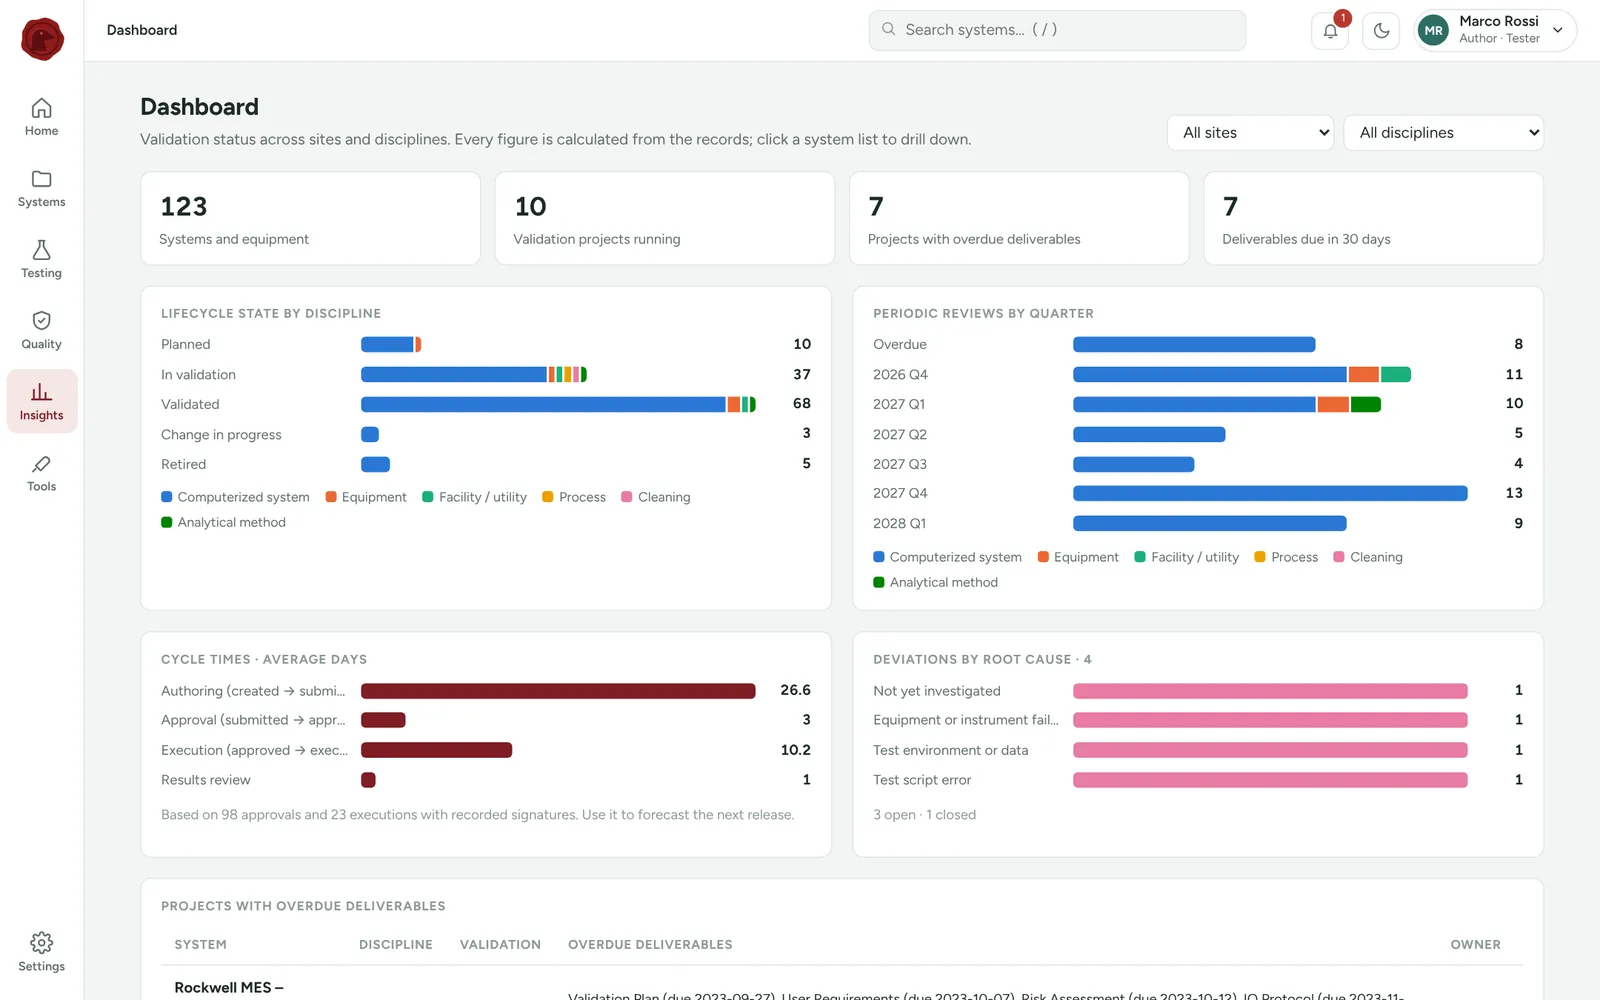Image resolution: width=1600 pixels, height=1000 pixels.
Task: Open the All disciplines dropdown
Action: [1443, 133]
